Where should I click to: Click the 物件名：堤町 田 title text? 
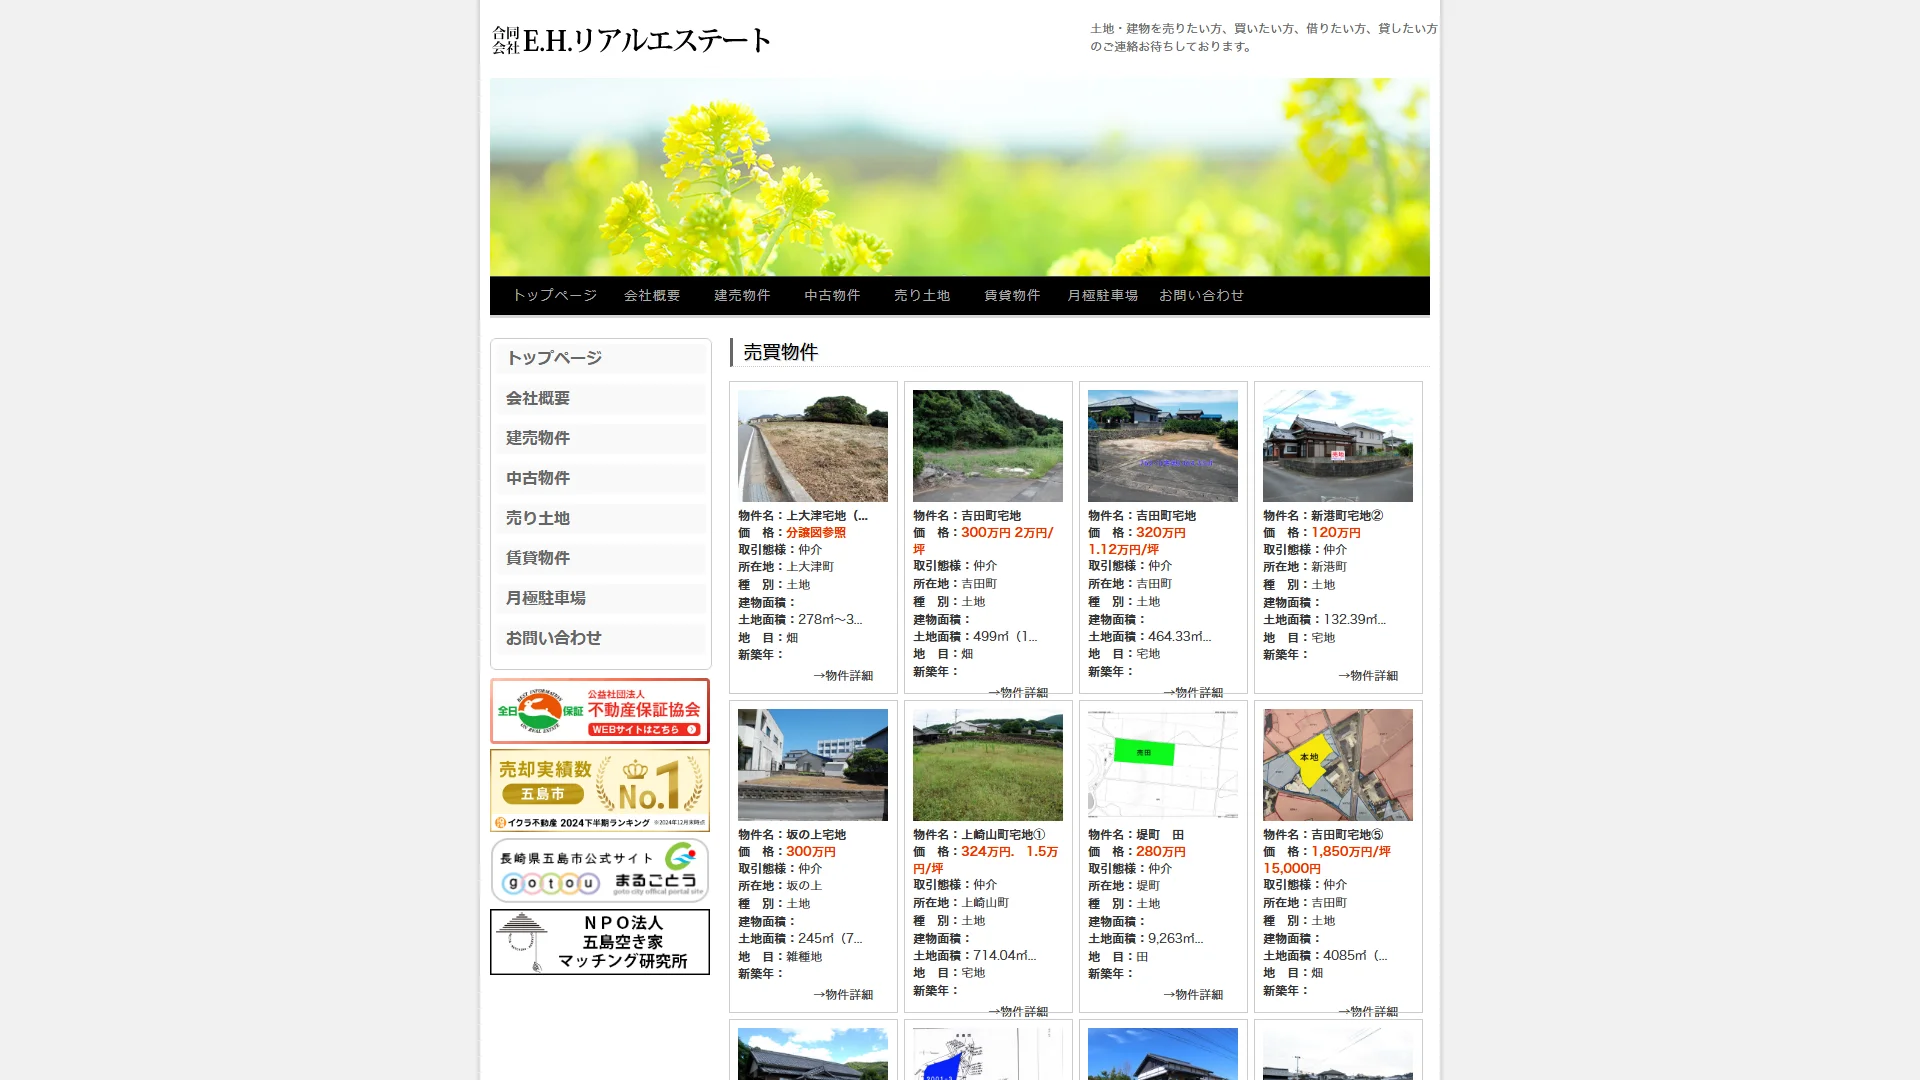[1136, 835]
